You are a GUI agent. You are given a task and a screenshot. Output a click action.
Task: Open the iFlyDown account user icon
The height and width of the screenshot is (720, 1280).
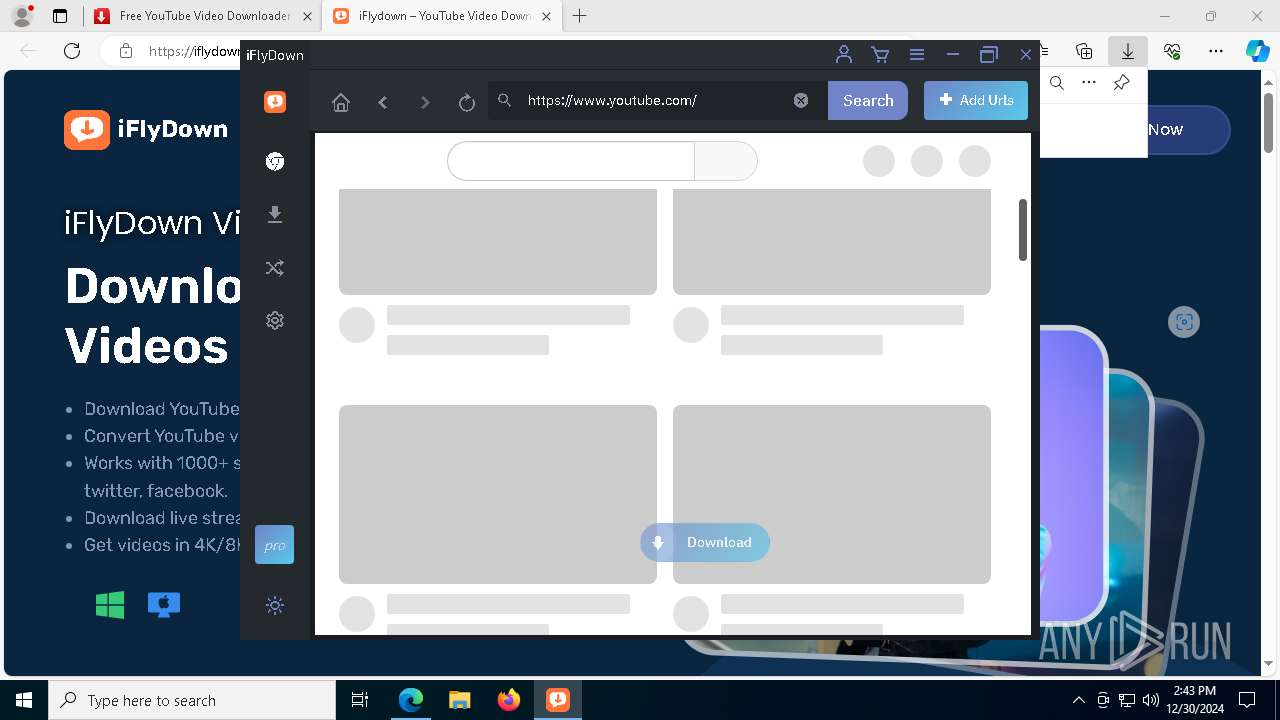(844, 55)
